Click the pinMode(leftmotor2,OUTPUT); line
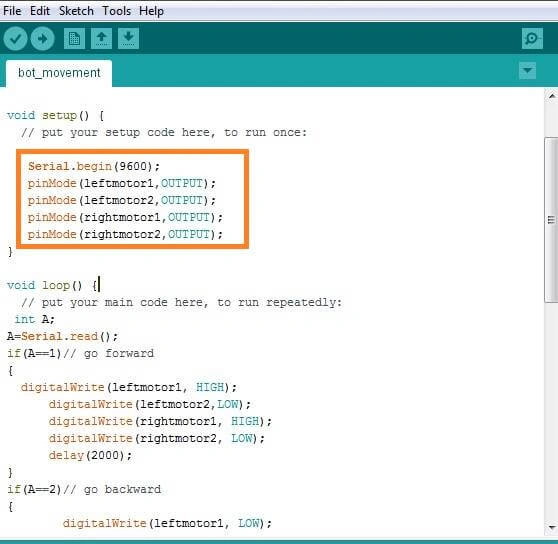The height and width of the screenshot is (544, 558). coord(122,200)
